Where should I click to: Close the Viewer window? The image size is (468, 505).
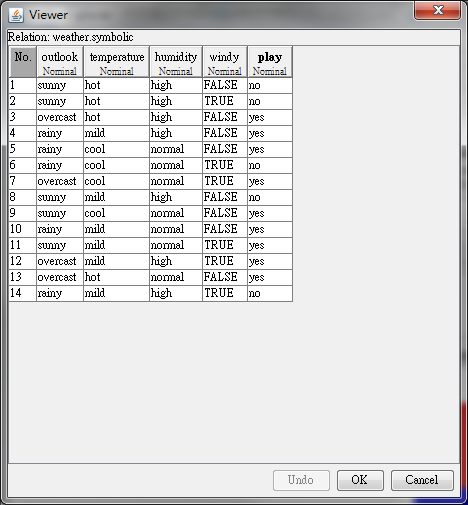(438, 10)
